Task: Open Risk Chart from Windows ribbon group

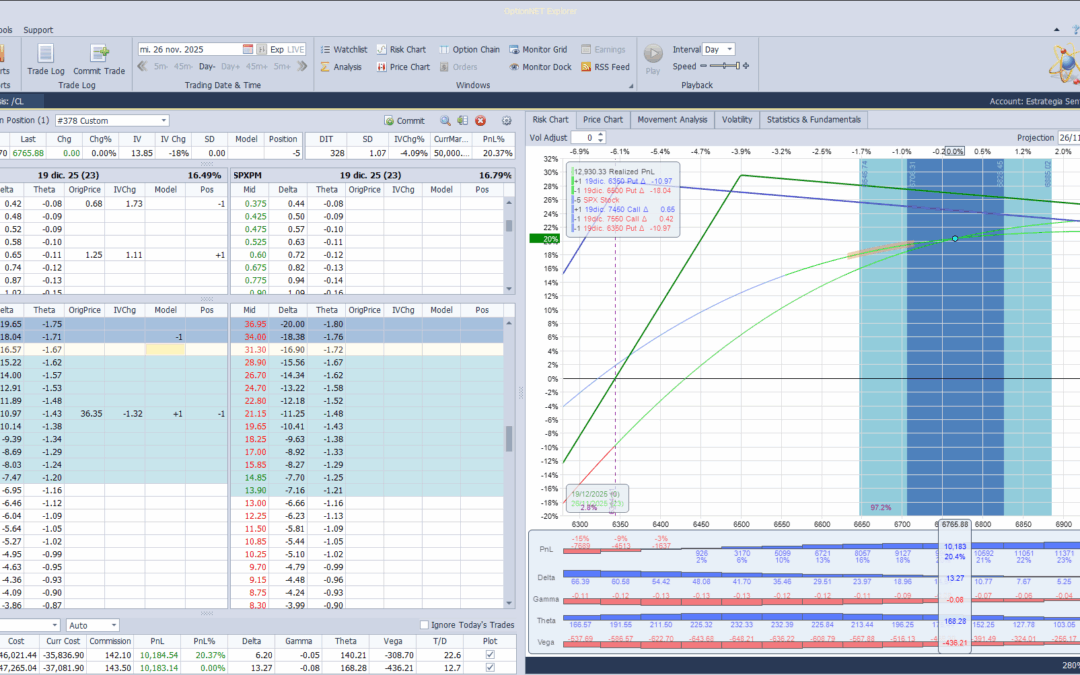Action: [x=401, y=50]
